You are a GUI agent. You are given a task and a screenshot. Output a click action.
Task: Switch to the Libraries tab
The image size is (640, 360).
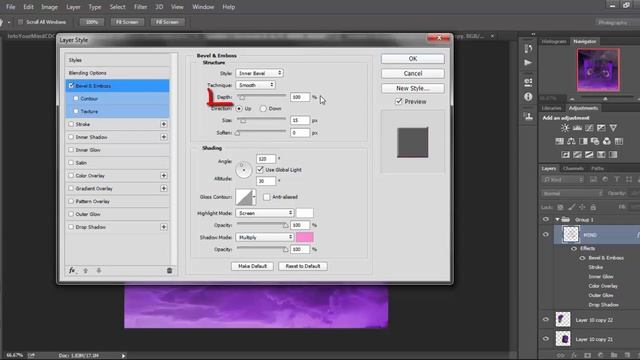552,108
